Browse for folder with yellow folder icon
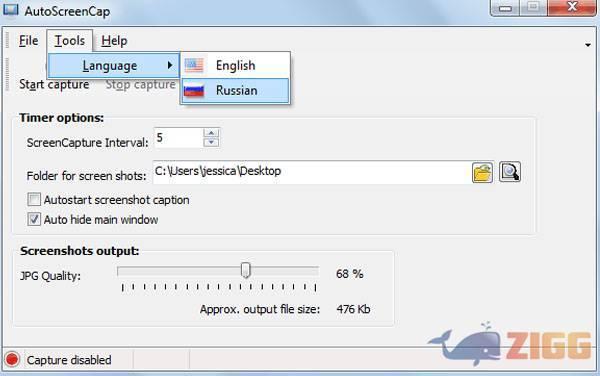This screenshot has width=600, height=376. [482, 172]
